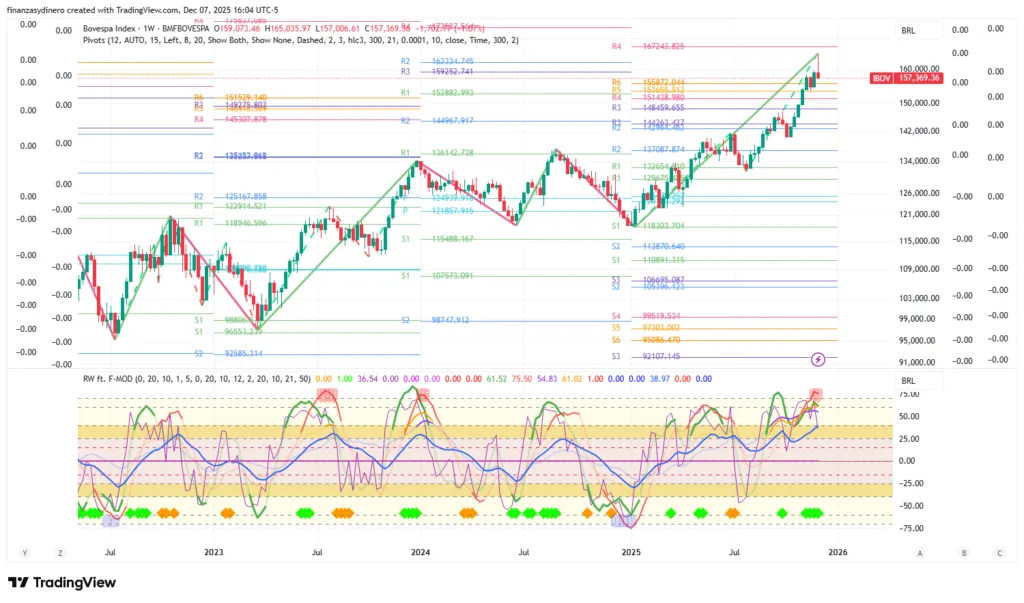Select the Z scale circle button
The height and width of the screenshot is (603, 1024).
pos(60,551)
